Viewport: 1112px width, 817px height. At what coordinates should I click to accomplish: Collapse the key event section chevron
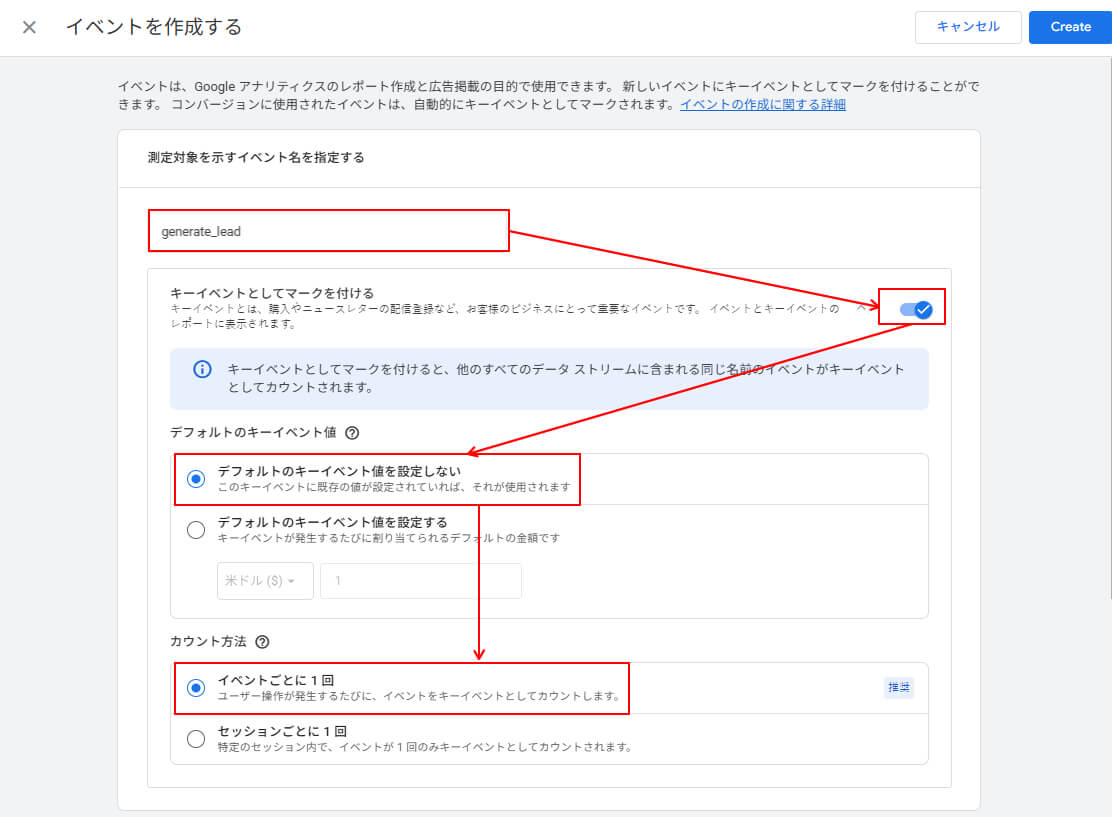click(861, 308)
